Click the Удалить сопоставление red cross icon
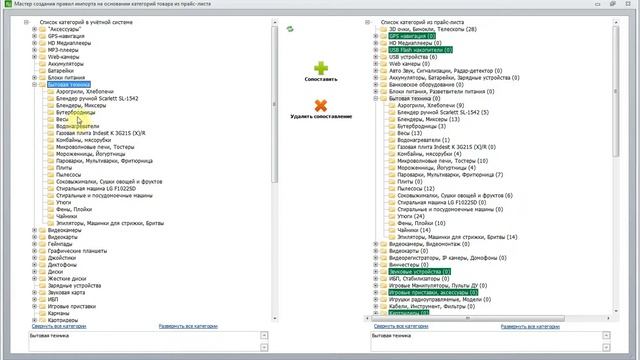The height and width of the screenshot is (360, 640). (321, 105)
